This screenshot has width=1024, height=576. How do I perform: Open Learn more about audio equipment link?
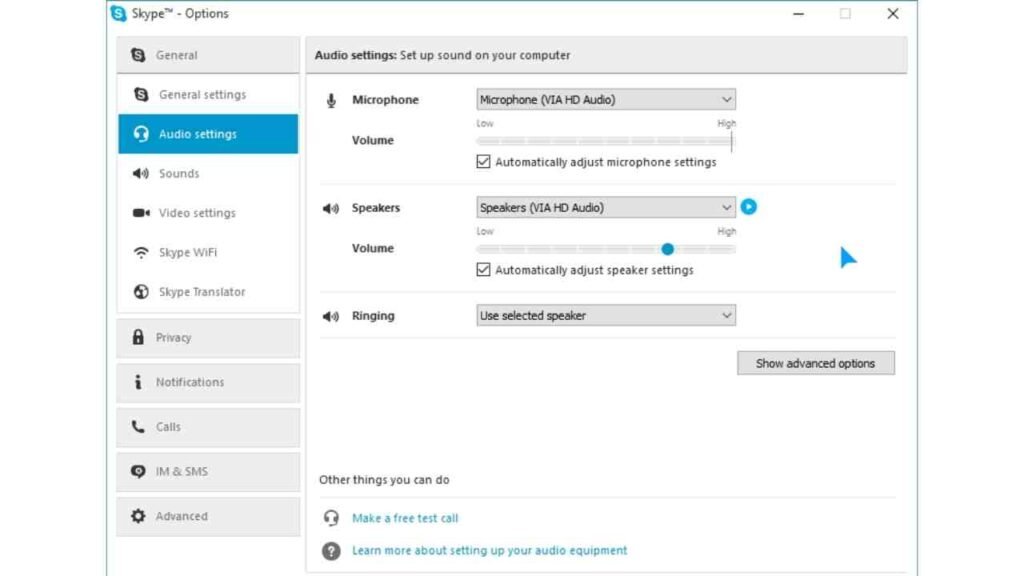pos(489,550)
